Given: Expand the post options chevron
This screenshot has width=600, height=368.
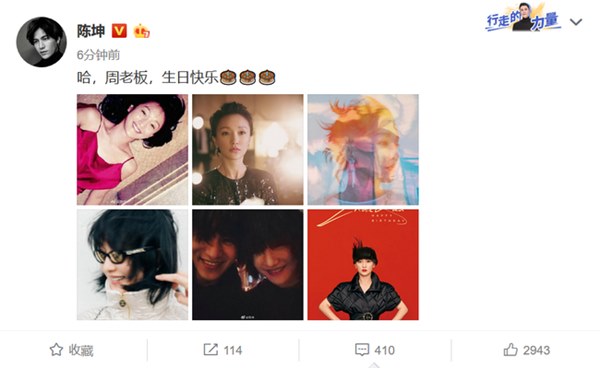Looking at the screenshot, I should pos(576,22).
